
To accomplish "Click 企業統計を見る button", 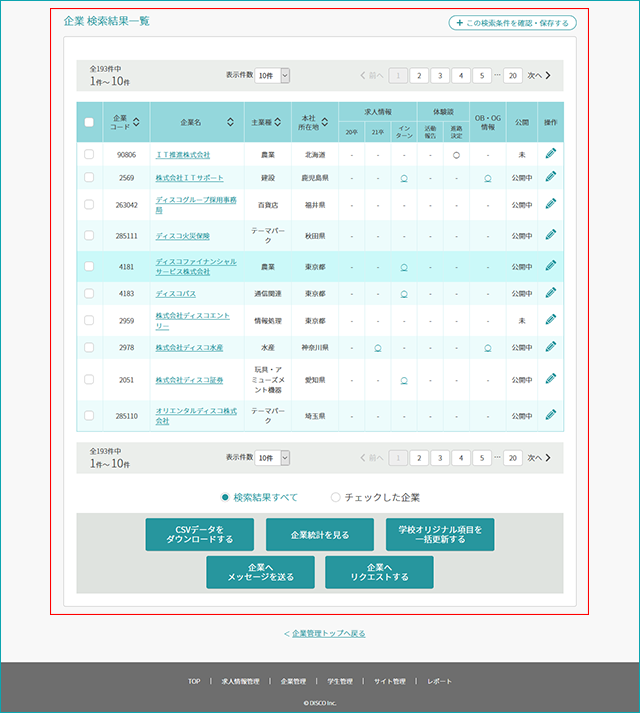I will (x=320, y=534).
